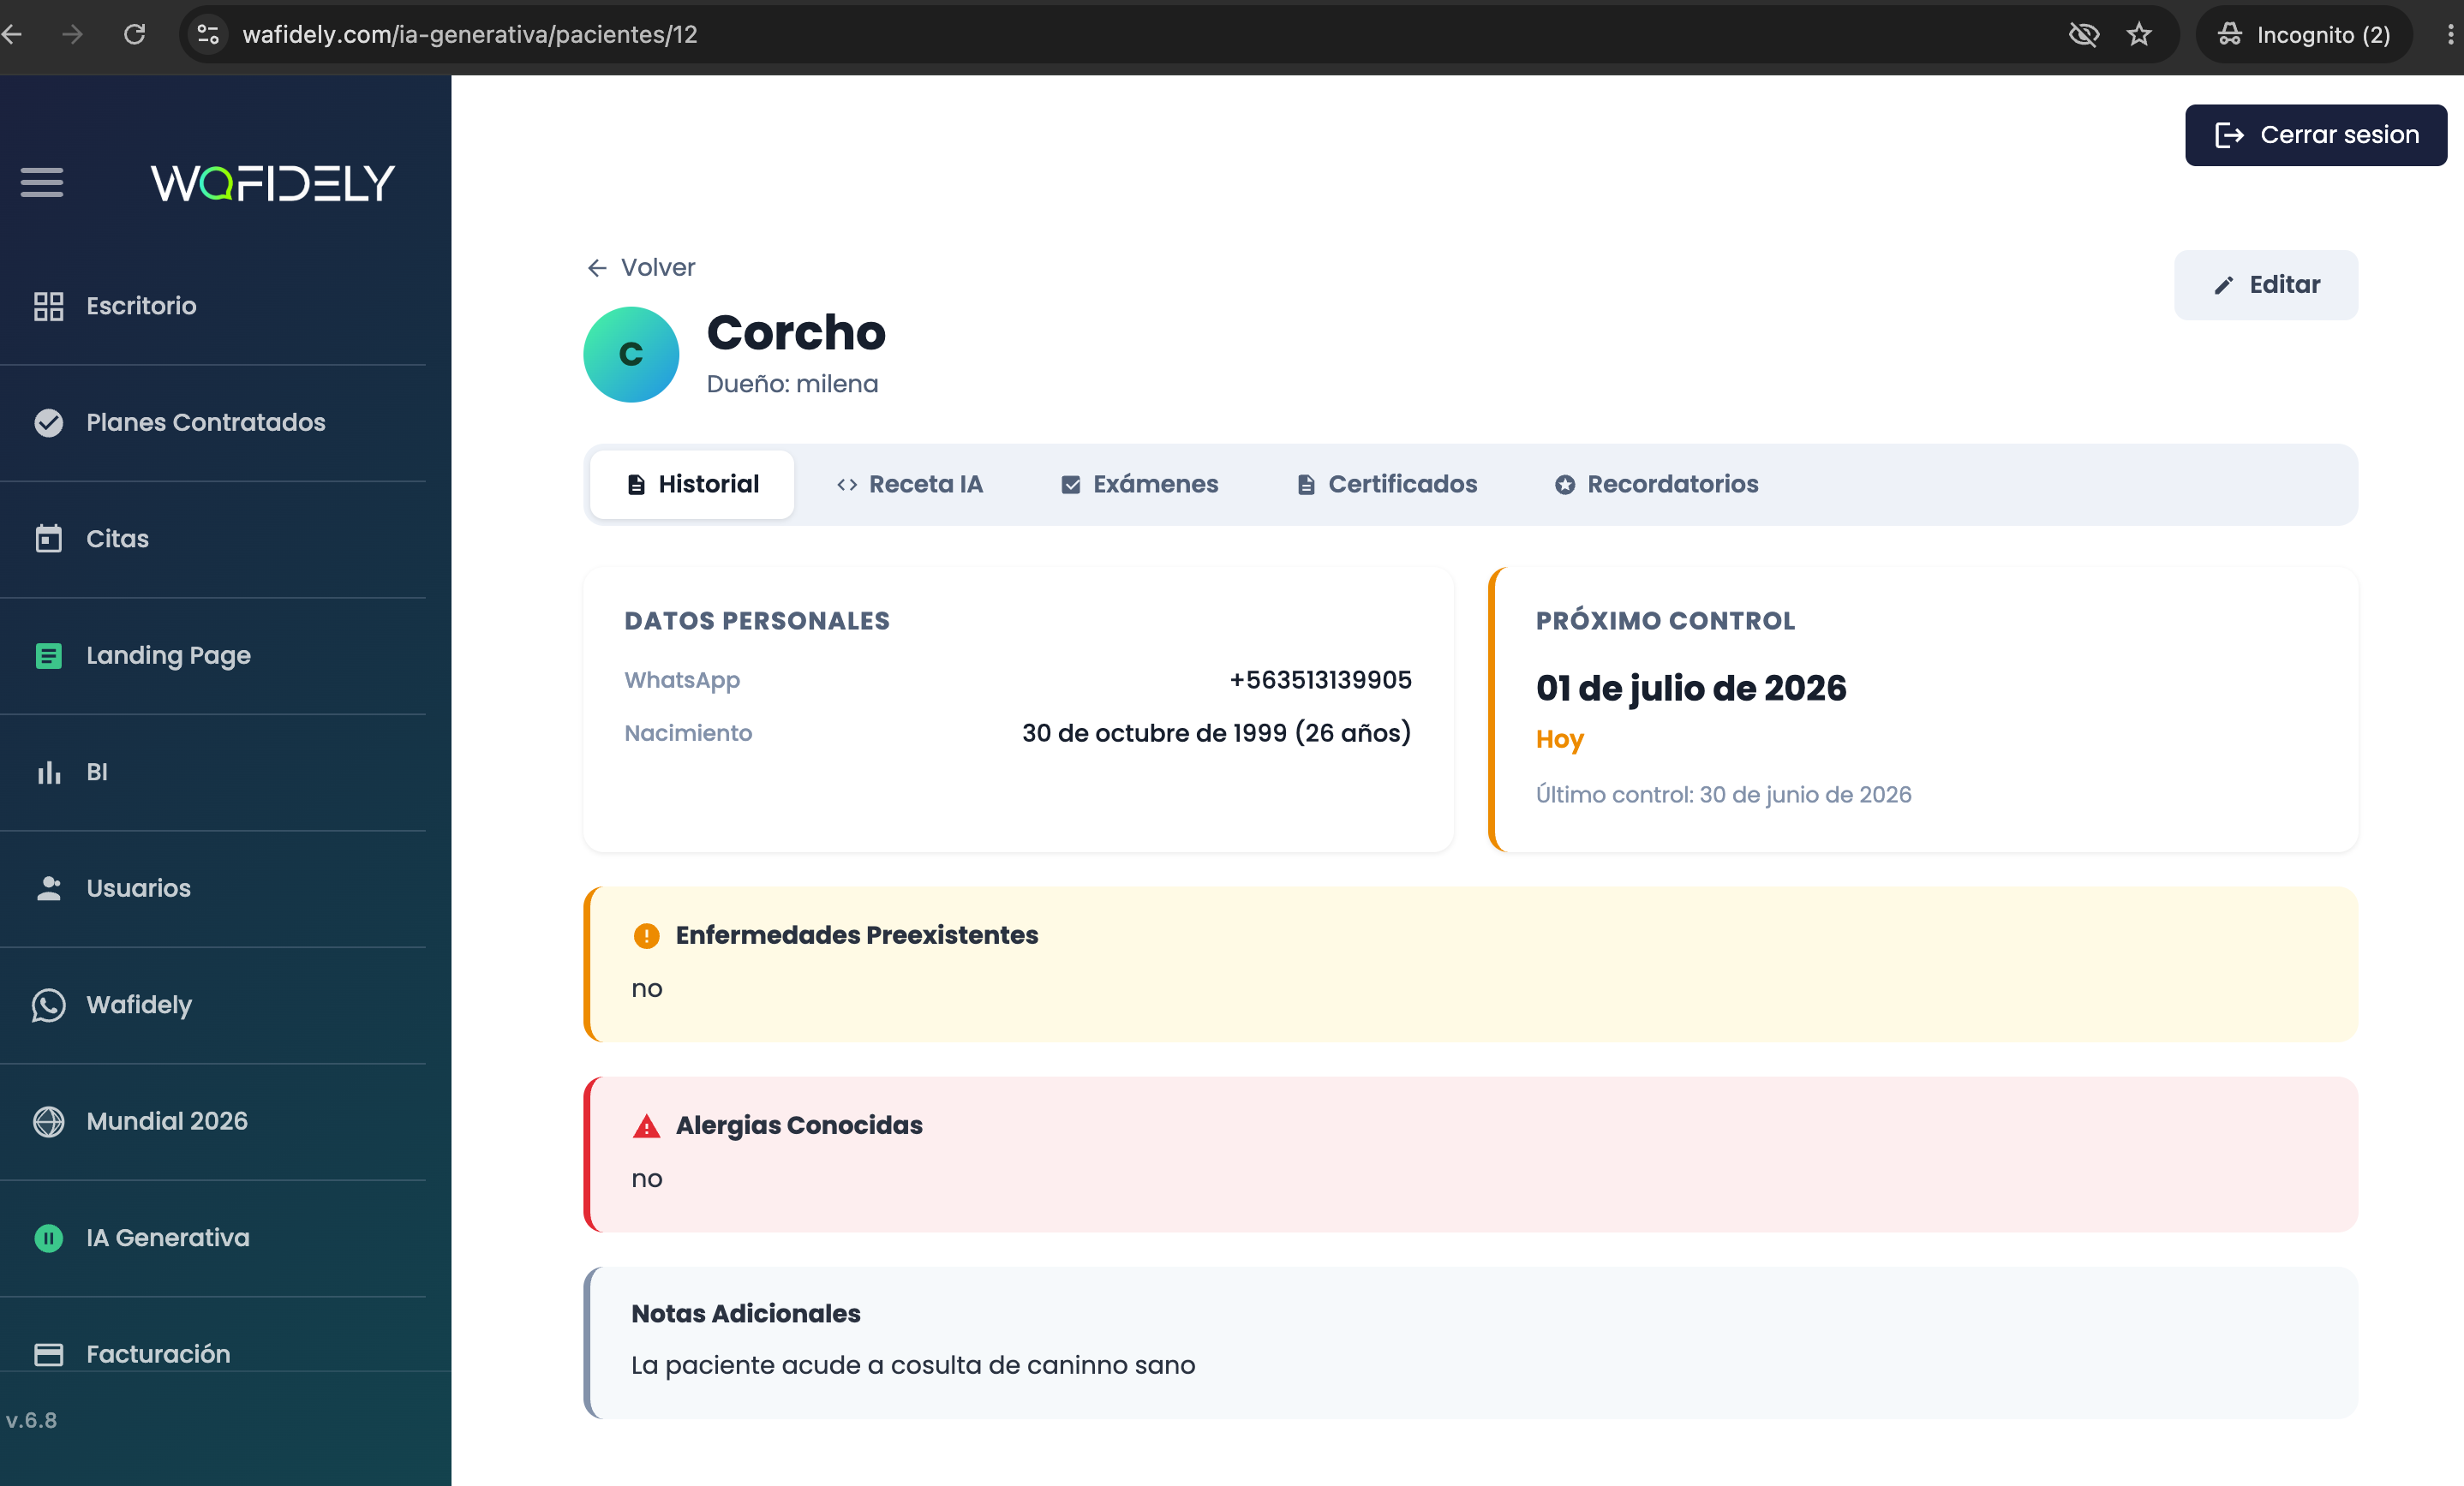Click the Dueño: milena text

792,384
